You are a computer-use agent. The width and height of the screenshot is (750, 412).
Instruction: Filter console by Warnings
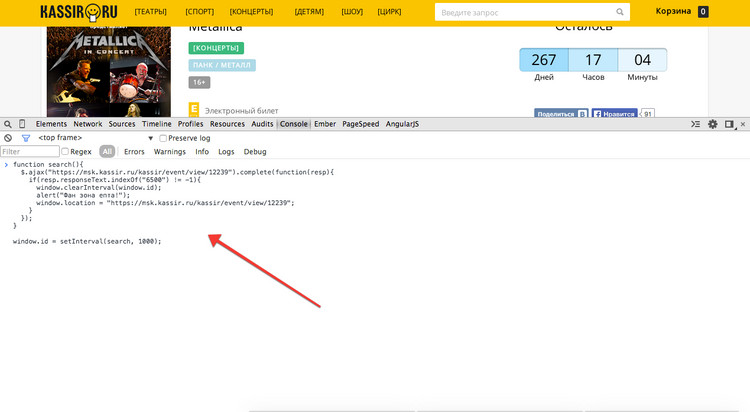(170, 152)
